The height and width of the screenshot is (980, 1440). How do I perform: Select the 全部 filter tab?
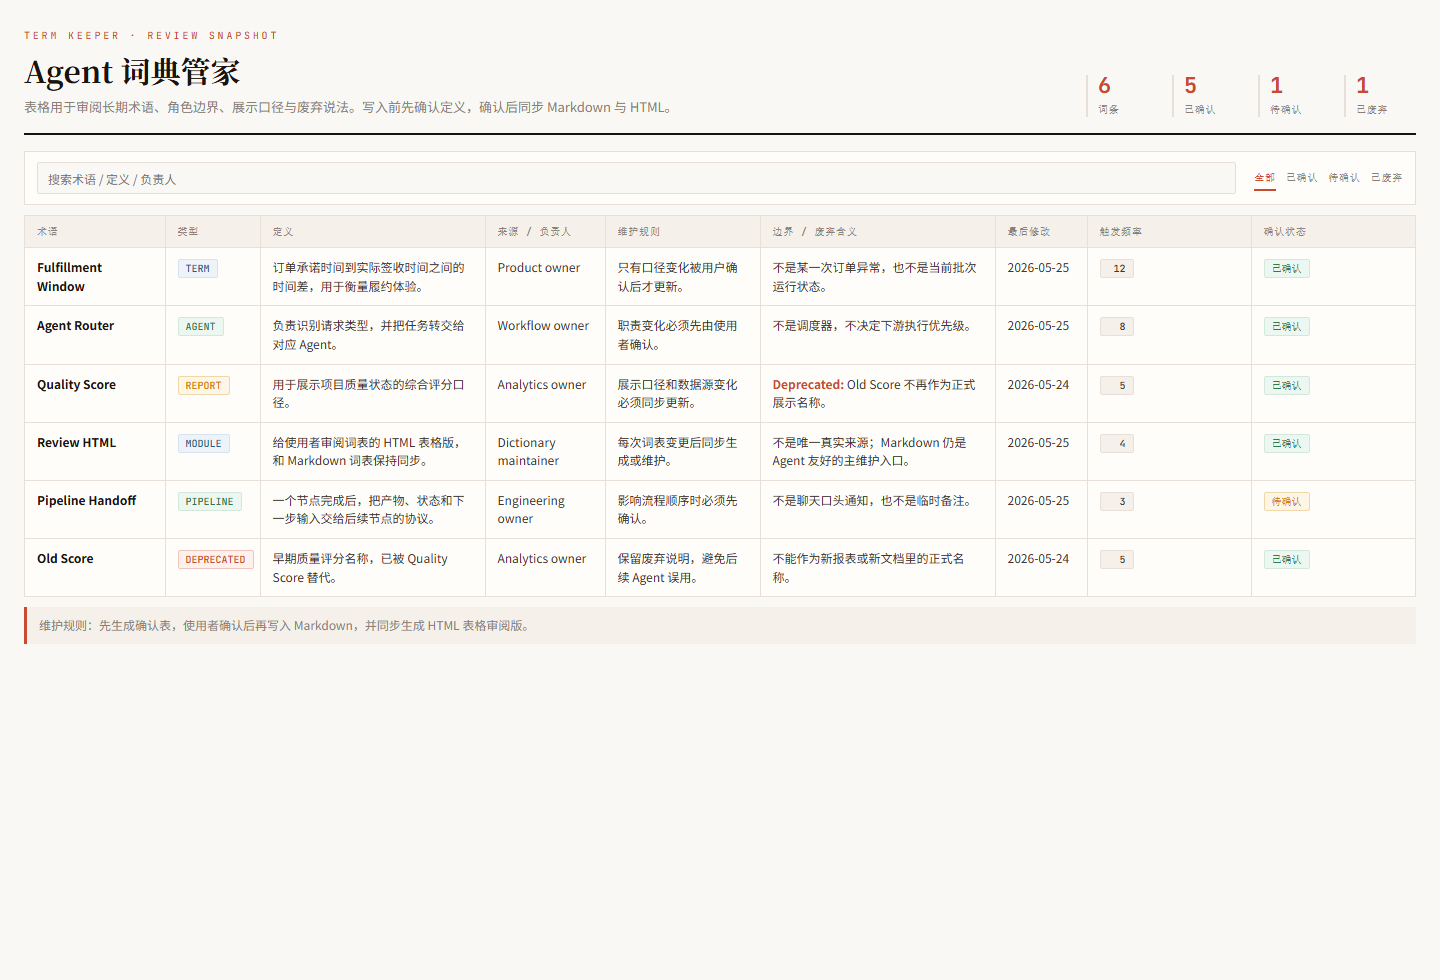tap(1264, 178)
